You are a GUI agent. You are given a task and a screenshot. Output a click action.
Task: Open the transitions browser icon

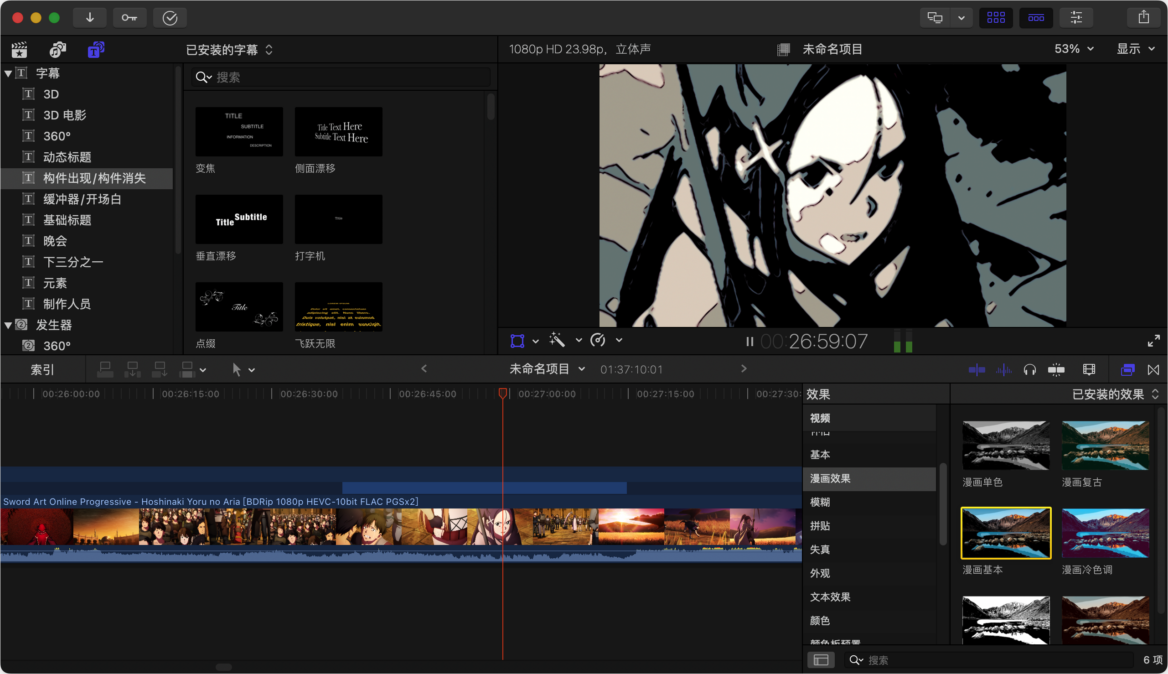(1153, 370)
